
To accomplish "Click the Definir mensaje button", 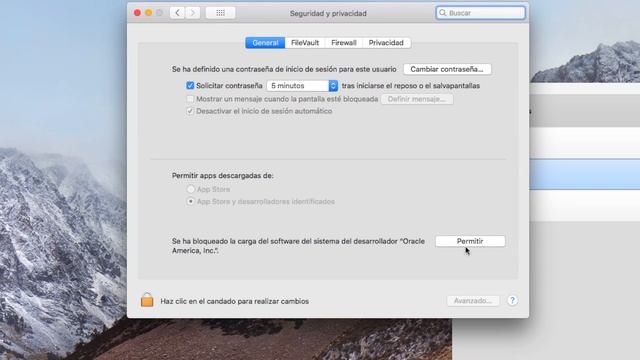I will tap(417, 99).
